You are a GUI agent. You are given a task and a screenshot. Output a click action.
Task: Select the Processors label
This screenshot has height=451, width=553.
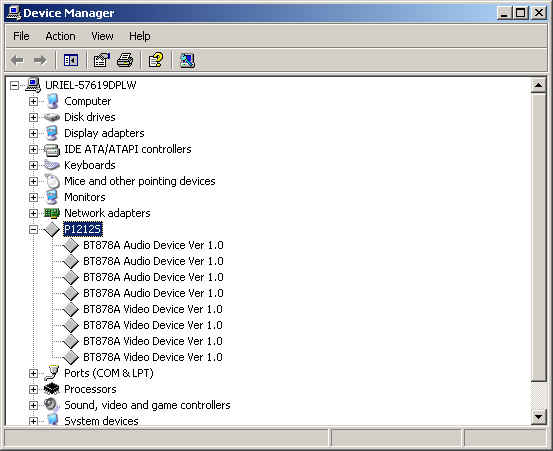coord(90,389)
